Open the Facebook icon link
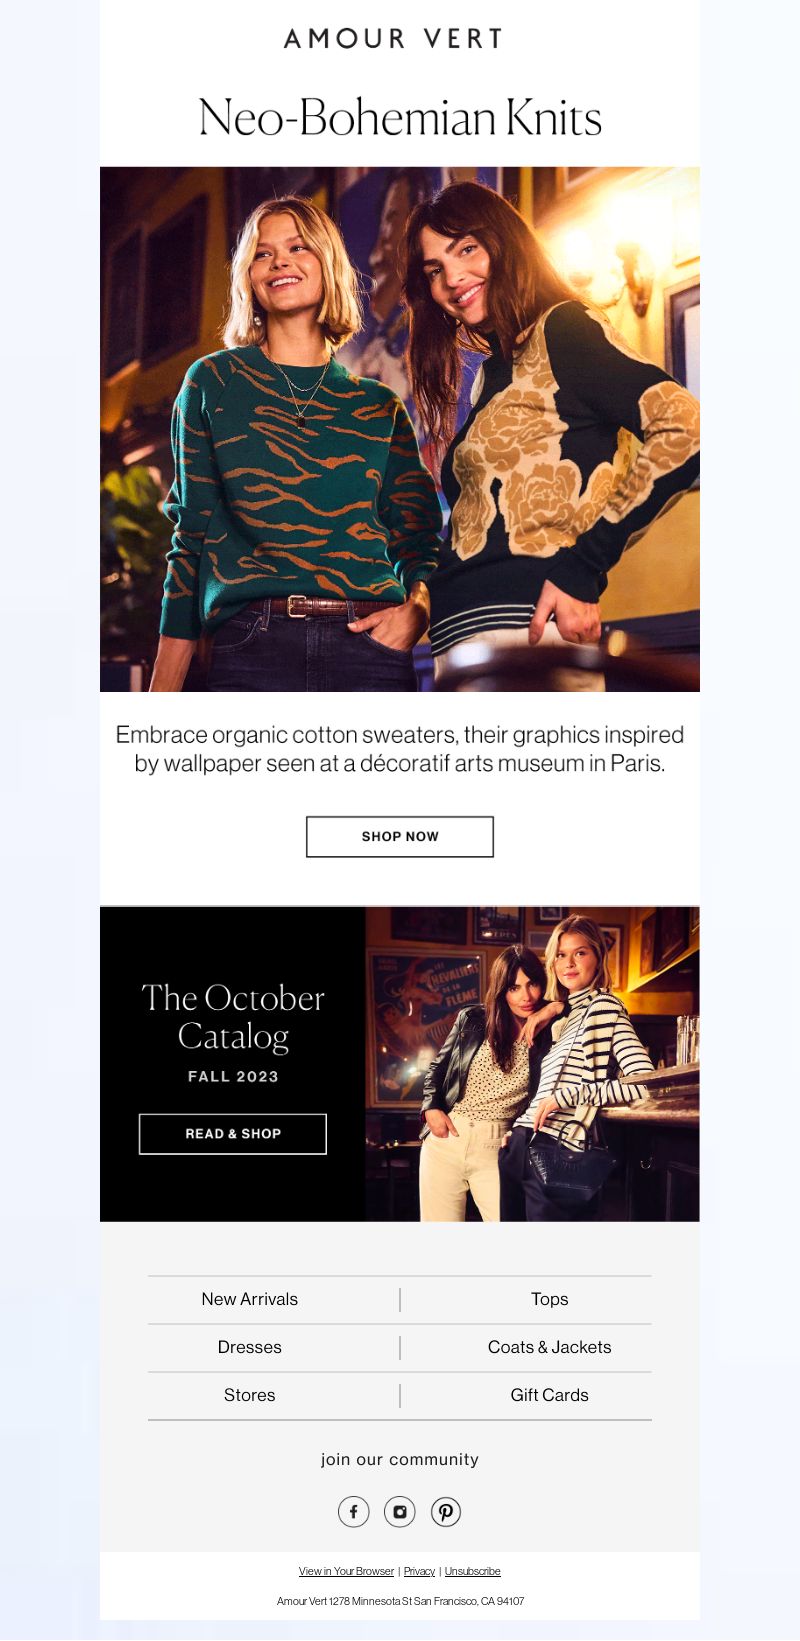Viewport: 800px width, 1641px height. pyautogui.click(x=353, y=1511)
